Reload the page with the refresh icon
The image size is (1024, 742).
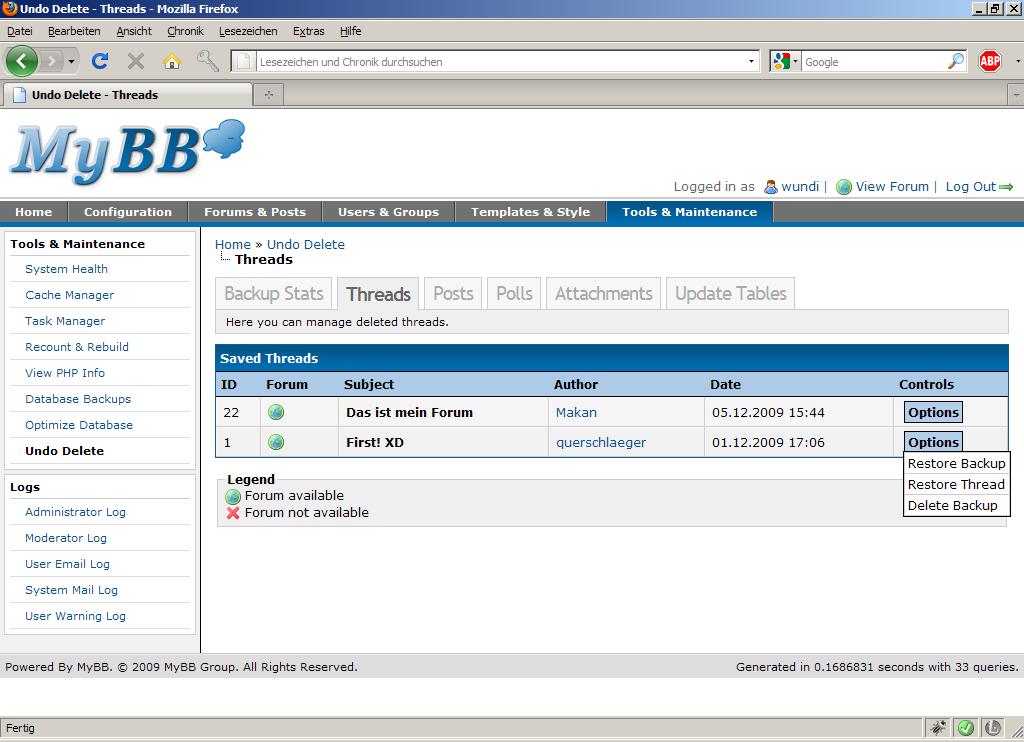pyautogui.click(x=100, y=61)
